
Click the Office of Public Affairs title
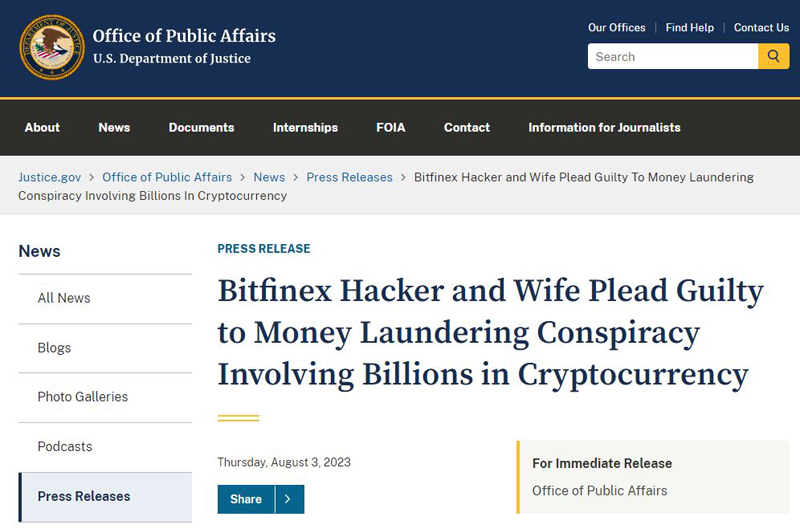[184, 36]
